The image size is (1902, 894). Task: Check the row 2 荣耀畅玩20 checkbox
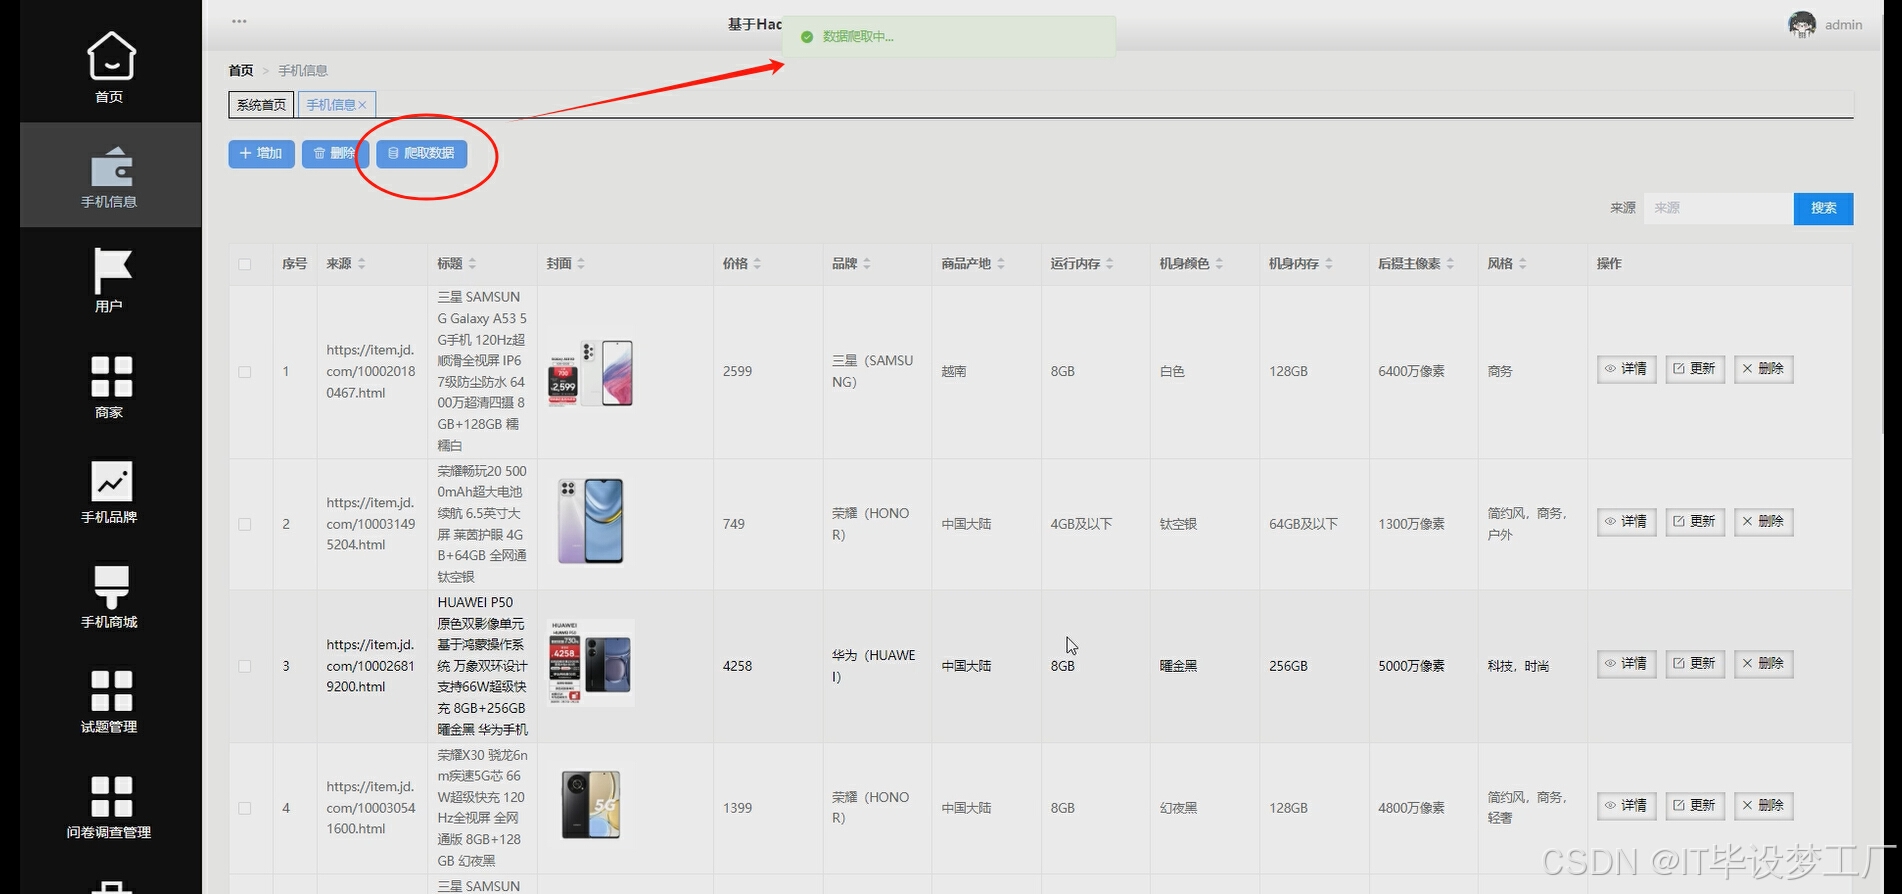(x=245, y=524)
